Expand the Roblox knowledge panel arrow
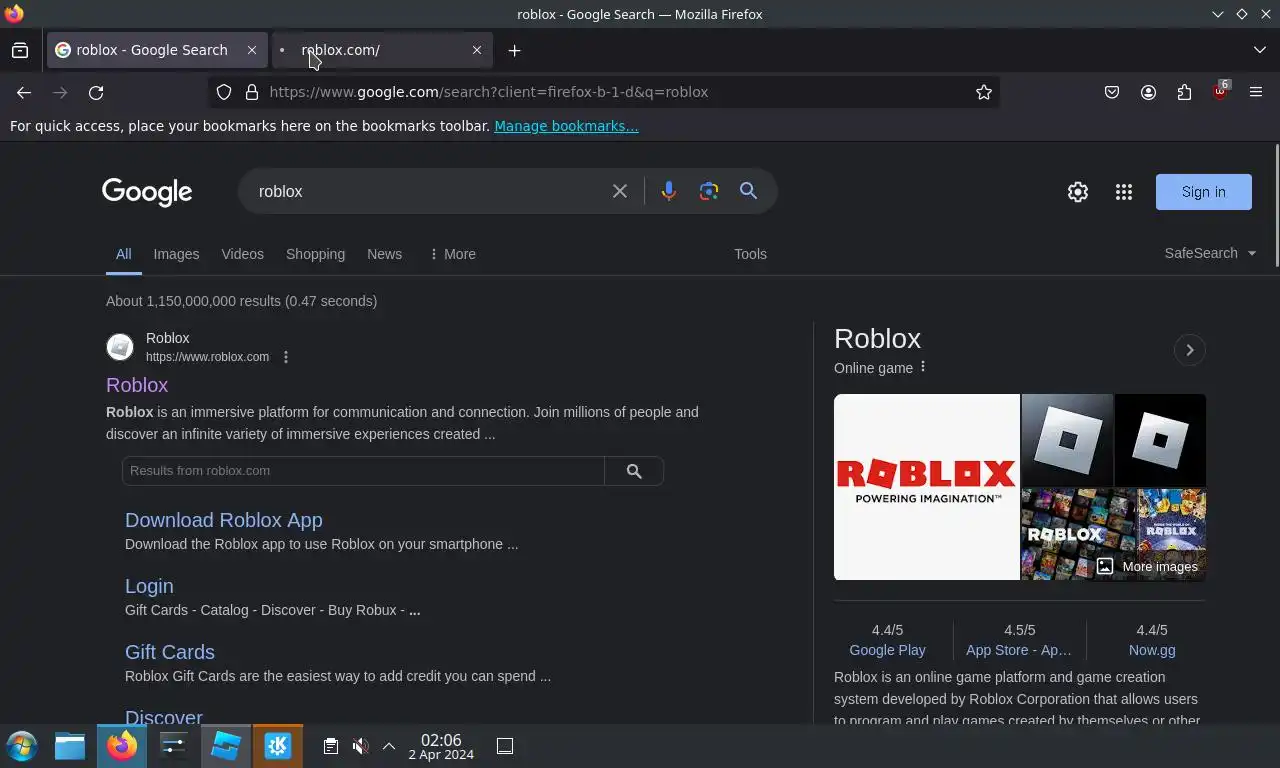Image resolution: width=1280 pixels, height=768 pixels. (1189, 350)
